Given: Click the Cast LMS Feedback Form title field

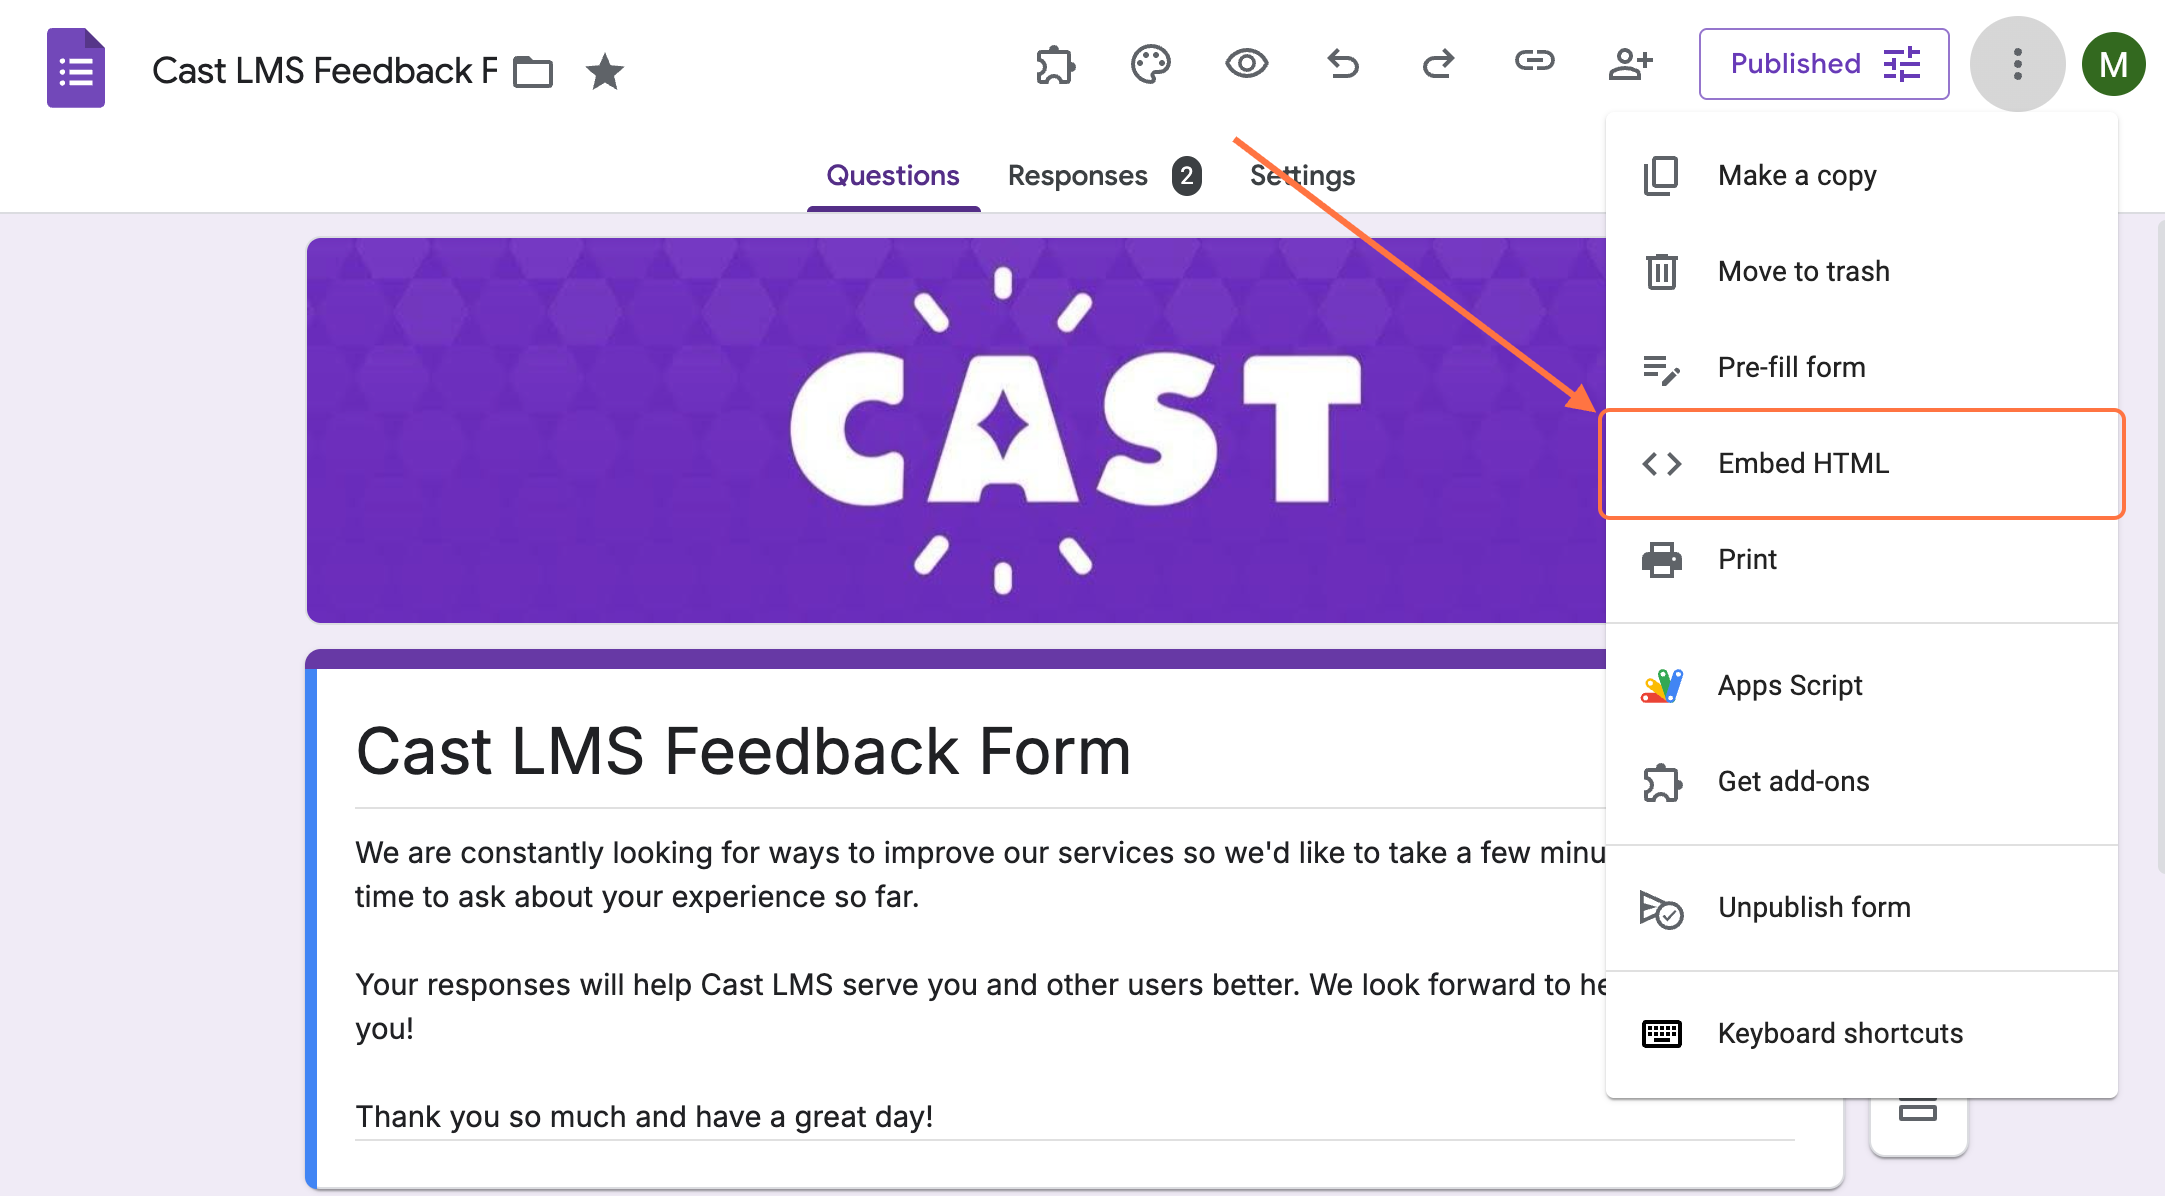Looking at the screenshot, I should point(743,752).
